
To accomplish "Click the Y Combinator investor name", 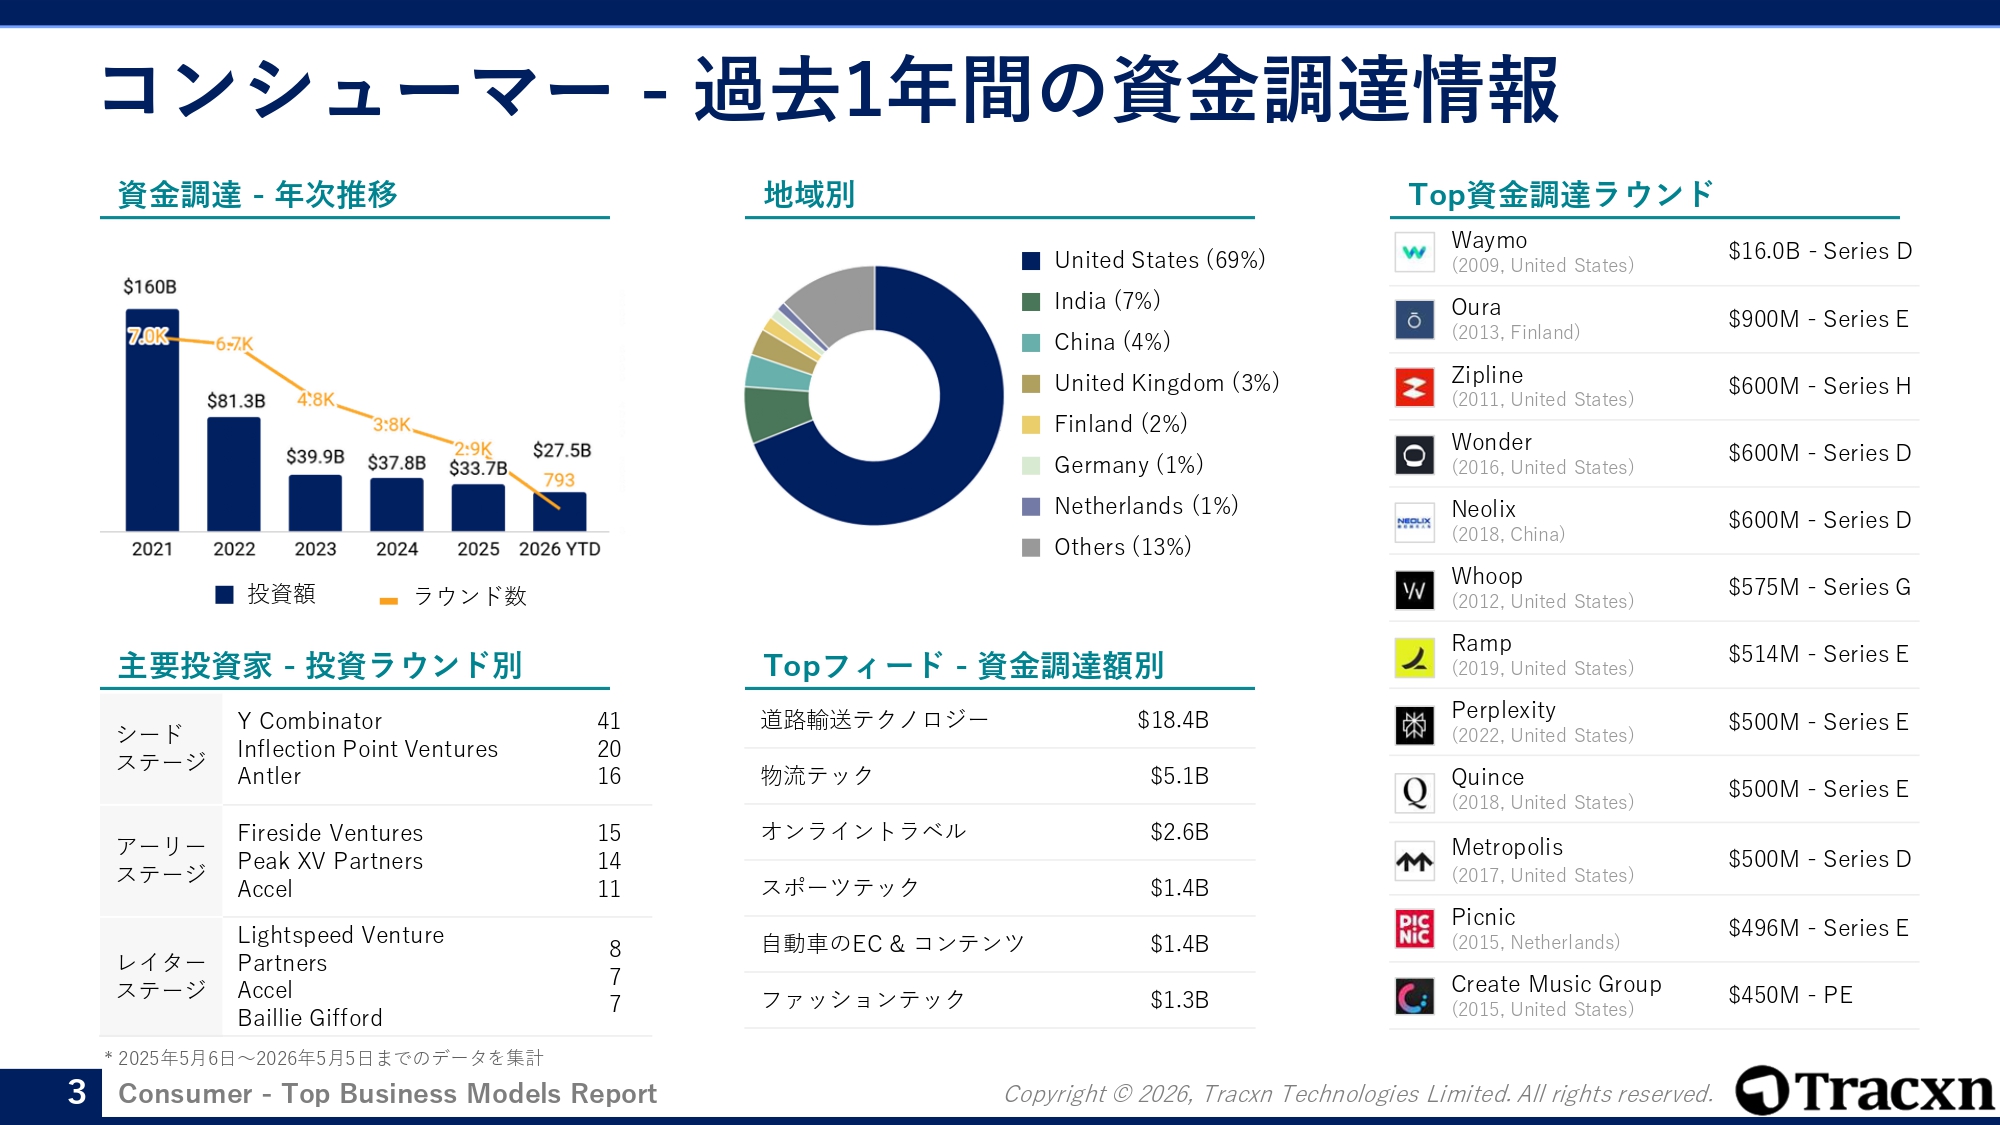I will click(310, 721).
